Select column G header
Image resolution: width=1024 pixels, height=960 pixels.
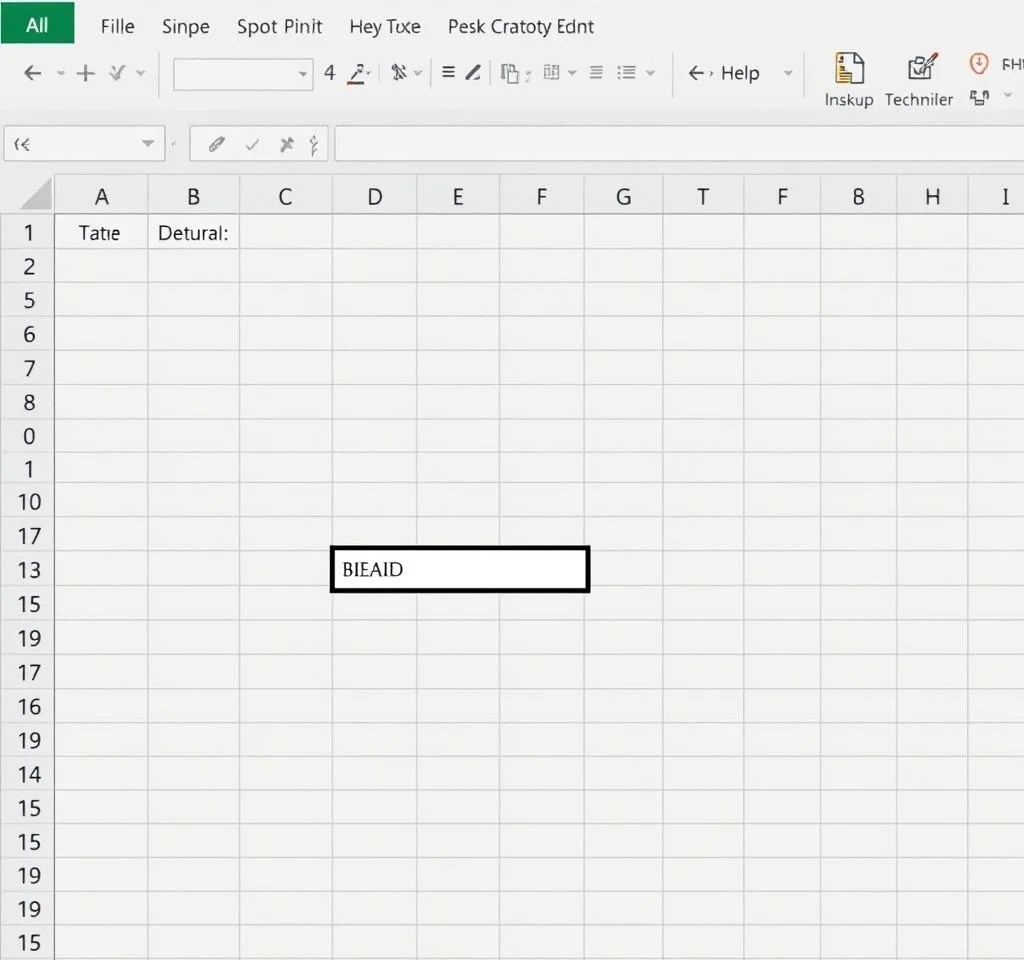tap(624, 196)
